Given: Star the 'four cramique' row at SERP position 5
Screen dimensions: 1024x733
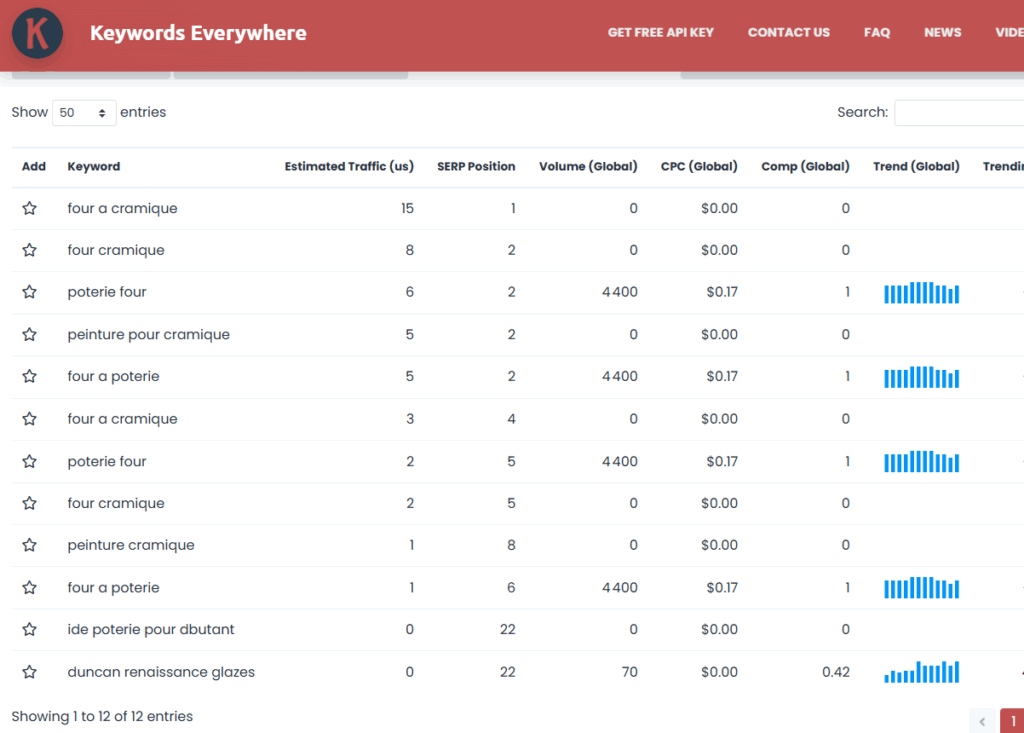Looking at the screenshot, I should pos(29,503).
